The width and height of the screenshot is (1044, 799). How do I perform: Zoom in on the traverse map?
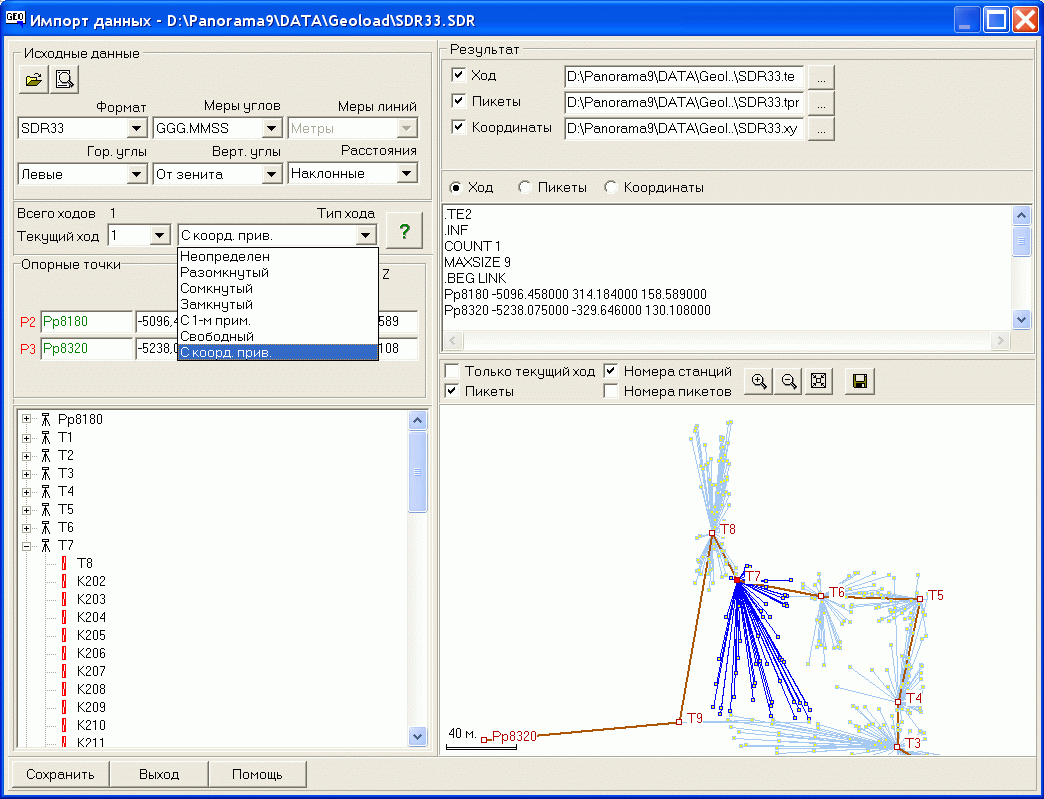click(760, 381)
